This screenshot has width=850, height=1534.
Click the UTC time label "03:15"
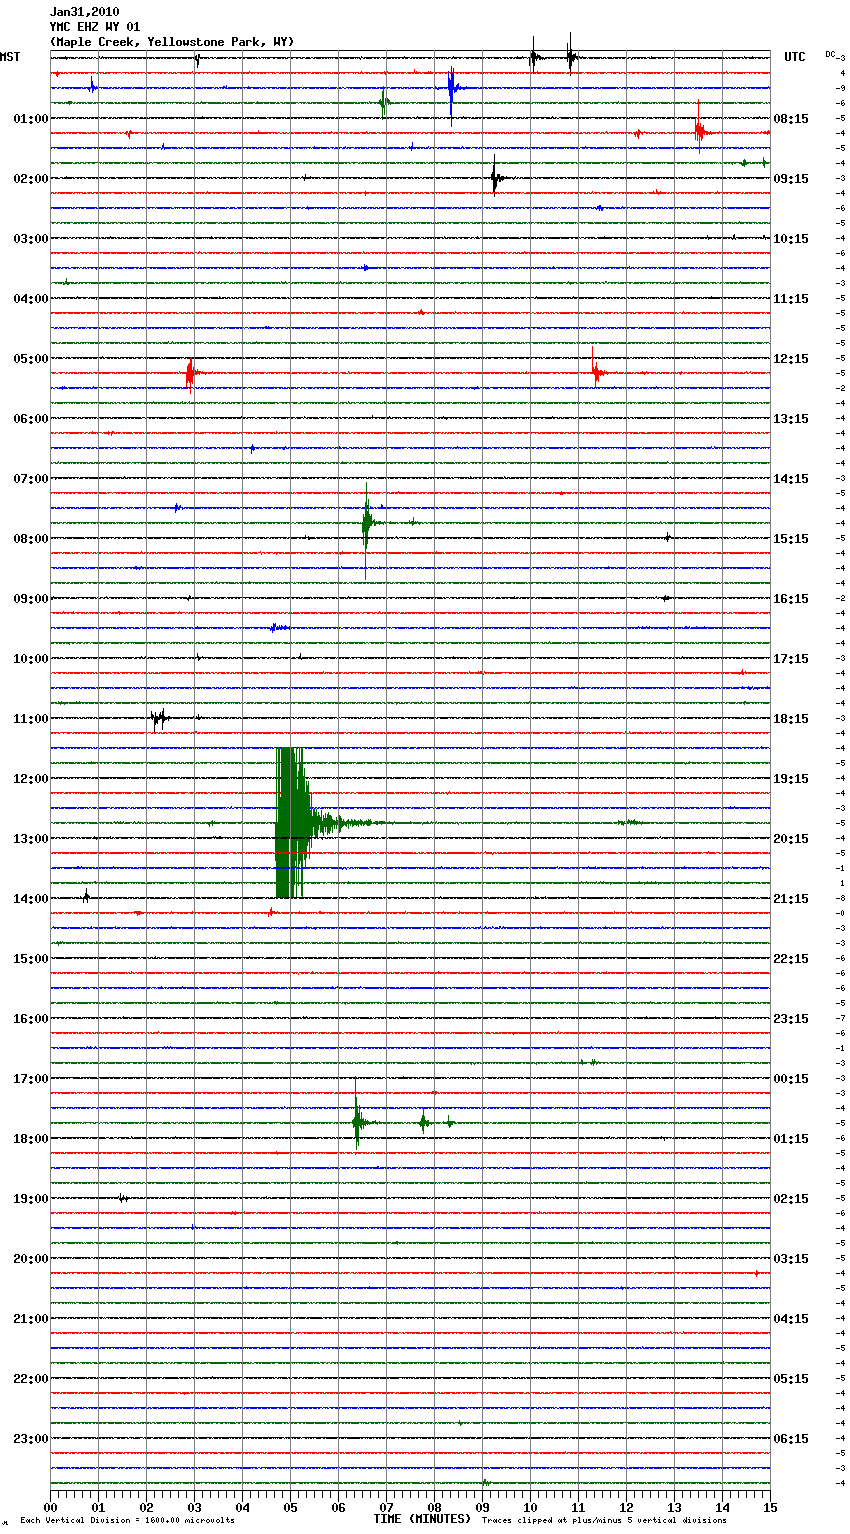tap(791, 1259)
